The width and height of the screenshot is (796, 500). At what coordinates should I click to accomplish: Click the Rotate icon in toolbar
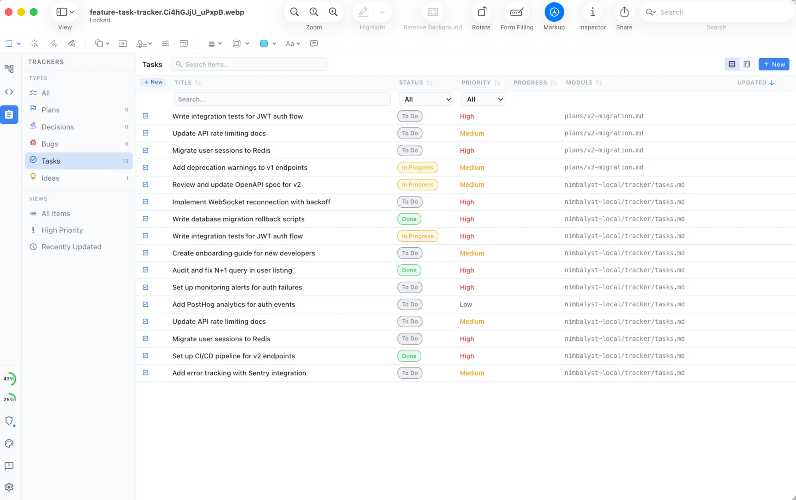(481, 12)
